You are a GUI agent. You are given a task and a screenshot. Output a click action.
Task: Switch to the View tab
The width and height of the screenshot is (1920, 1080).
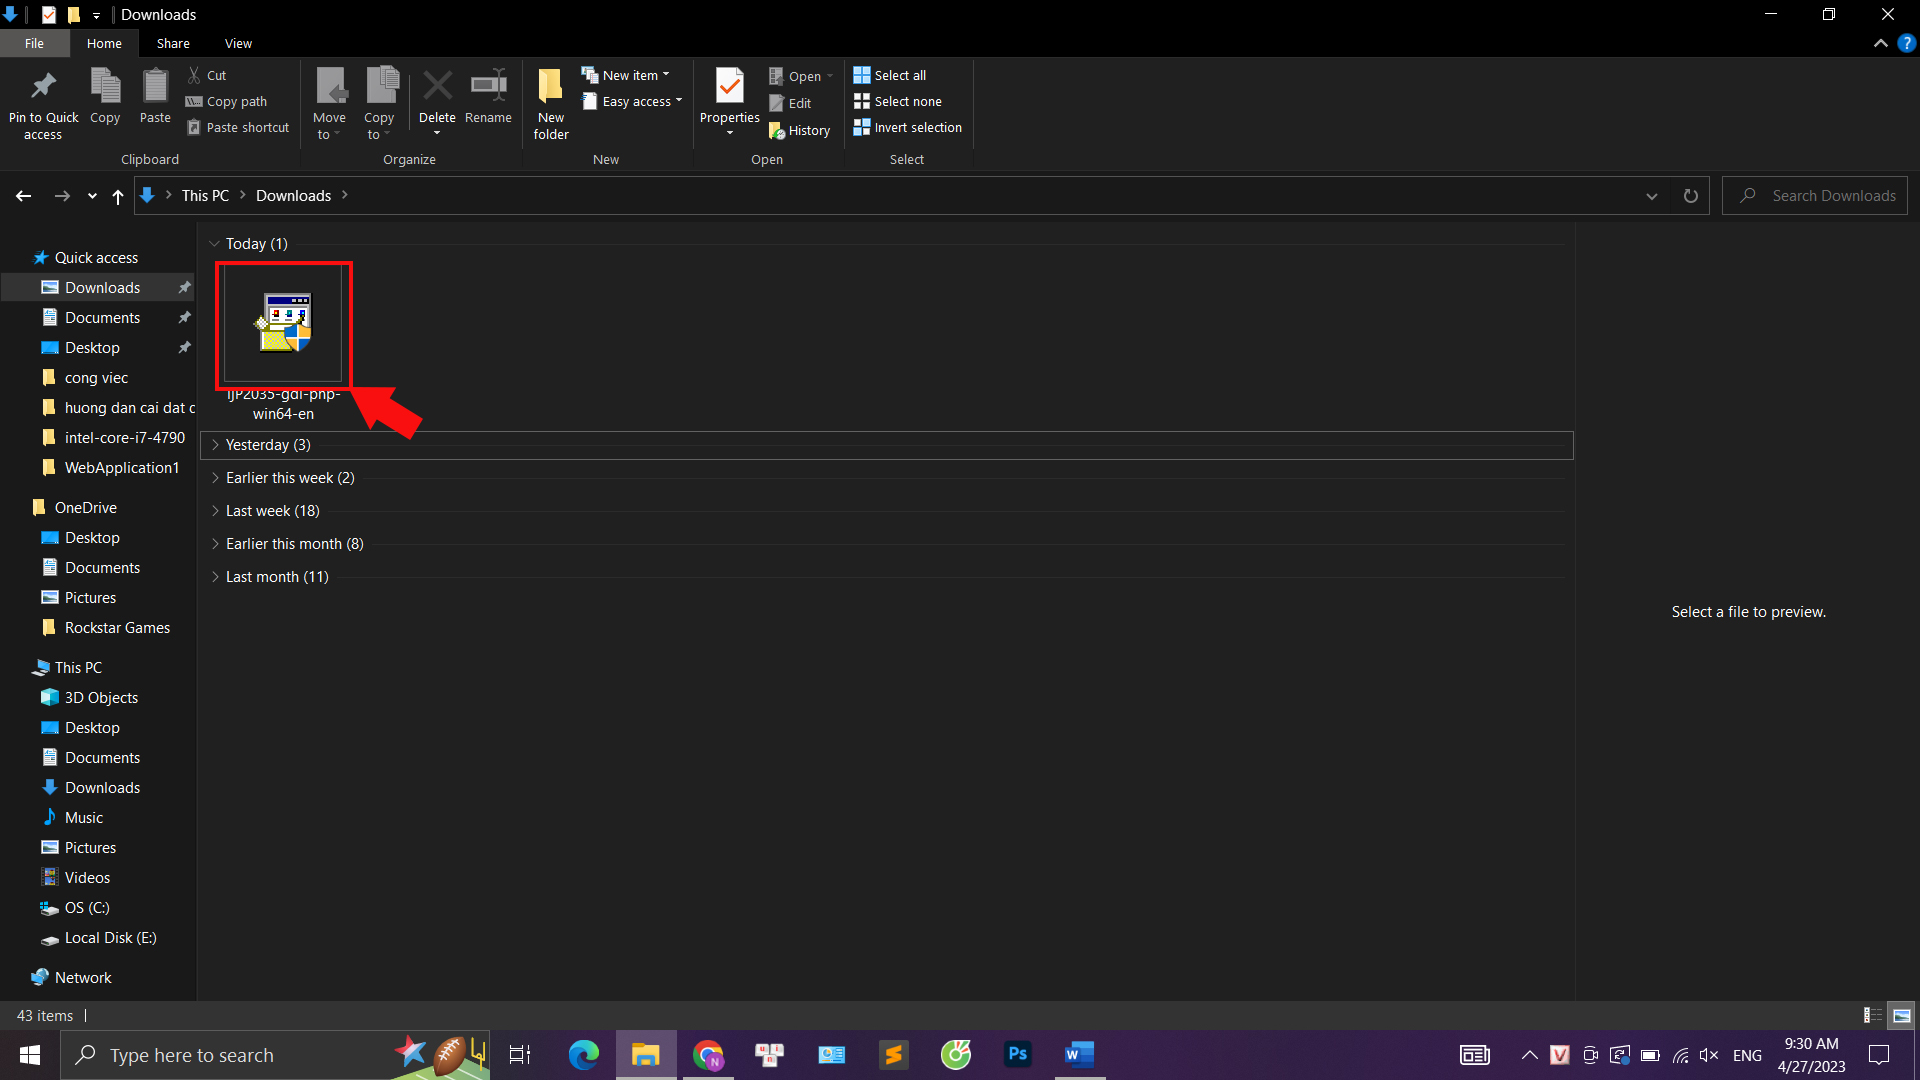tap(238, 43)
